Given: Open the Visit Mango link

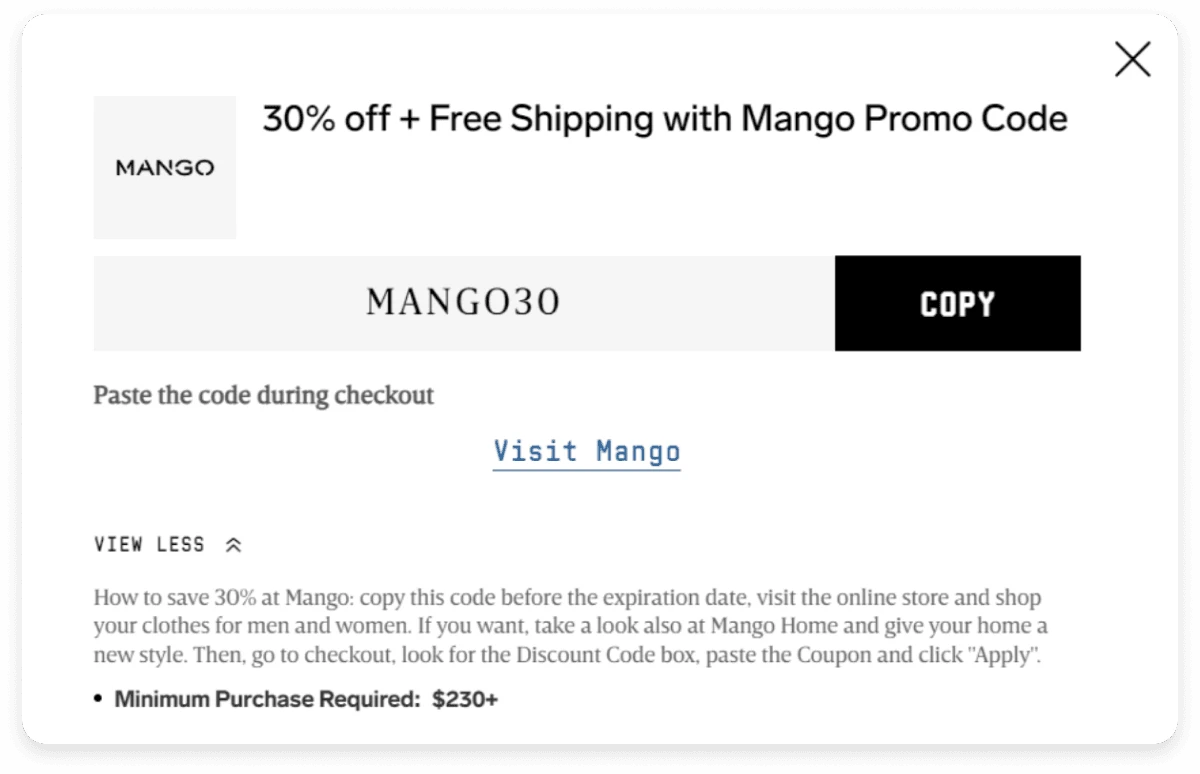Looking at the screenshot, I should tap(586, 451).
